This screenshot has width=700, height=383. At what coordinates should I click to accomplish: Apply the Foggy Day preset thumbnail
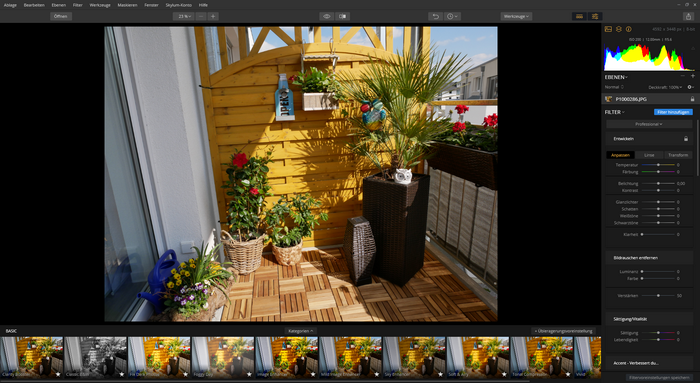(223, 357)
